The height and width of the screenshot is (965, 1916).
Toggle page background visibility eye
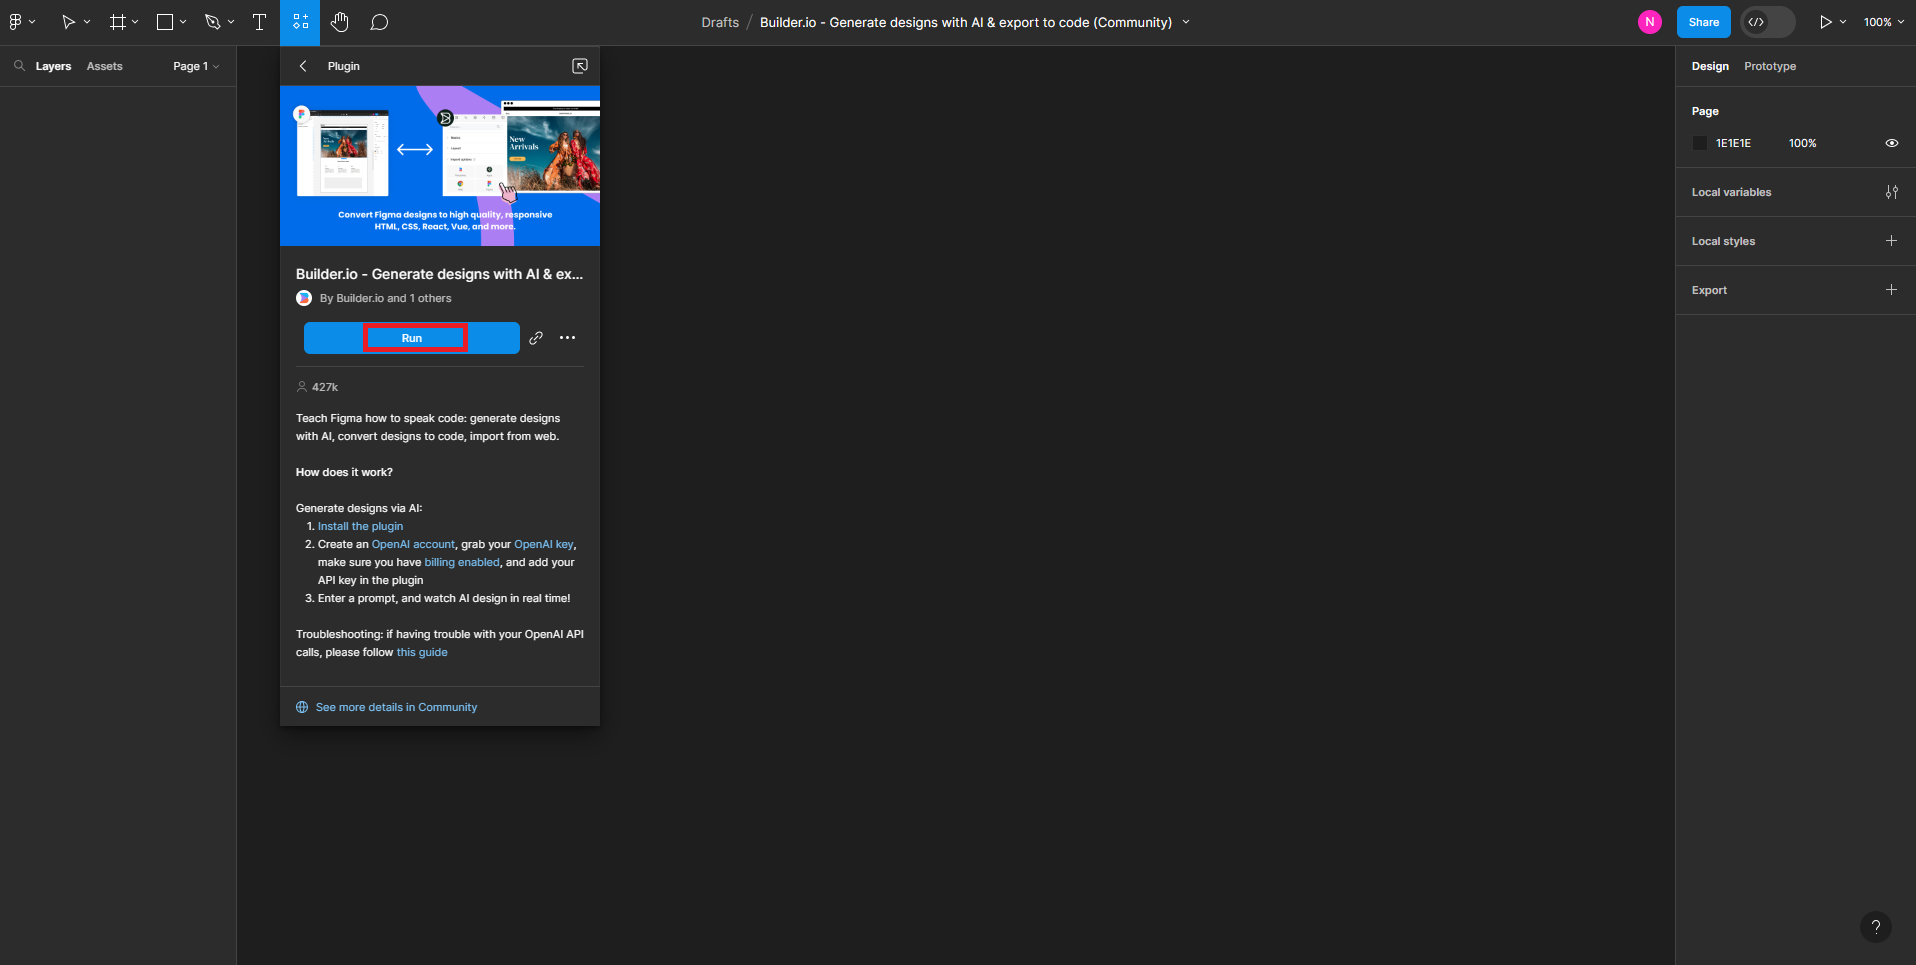point(1892,143)
